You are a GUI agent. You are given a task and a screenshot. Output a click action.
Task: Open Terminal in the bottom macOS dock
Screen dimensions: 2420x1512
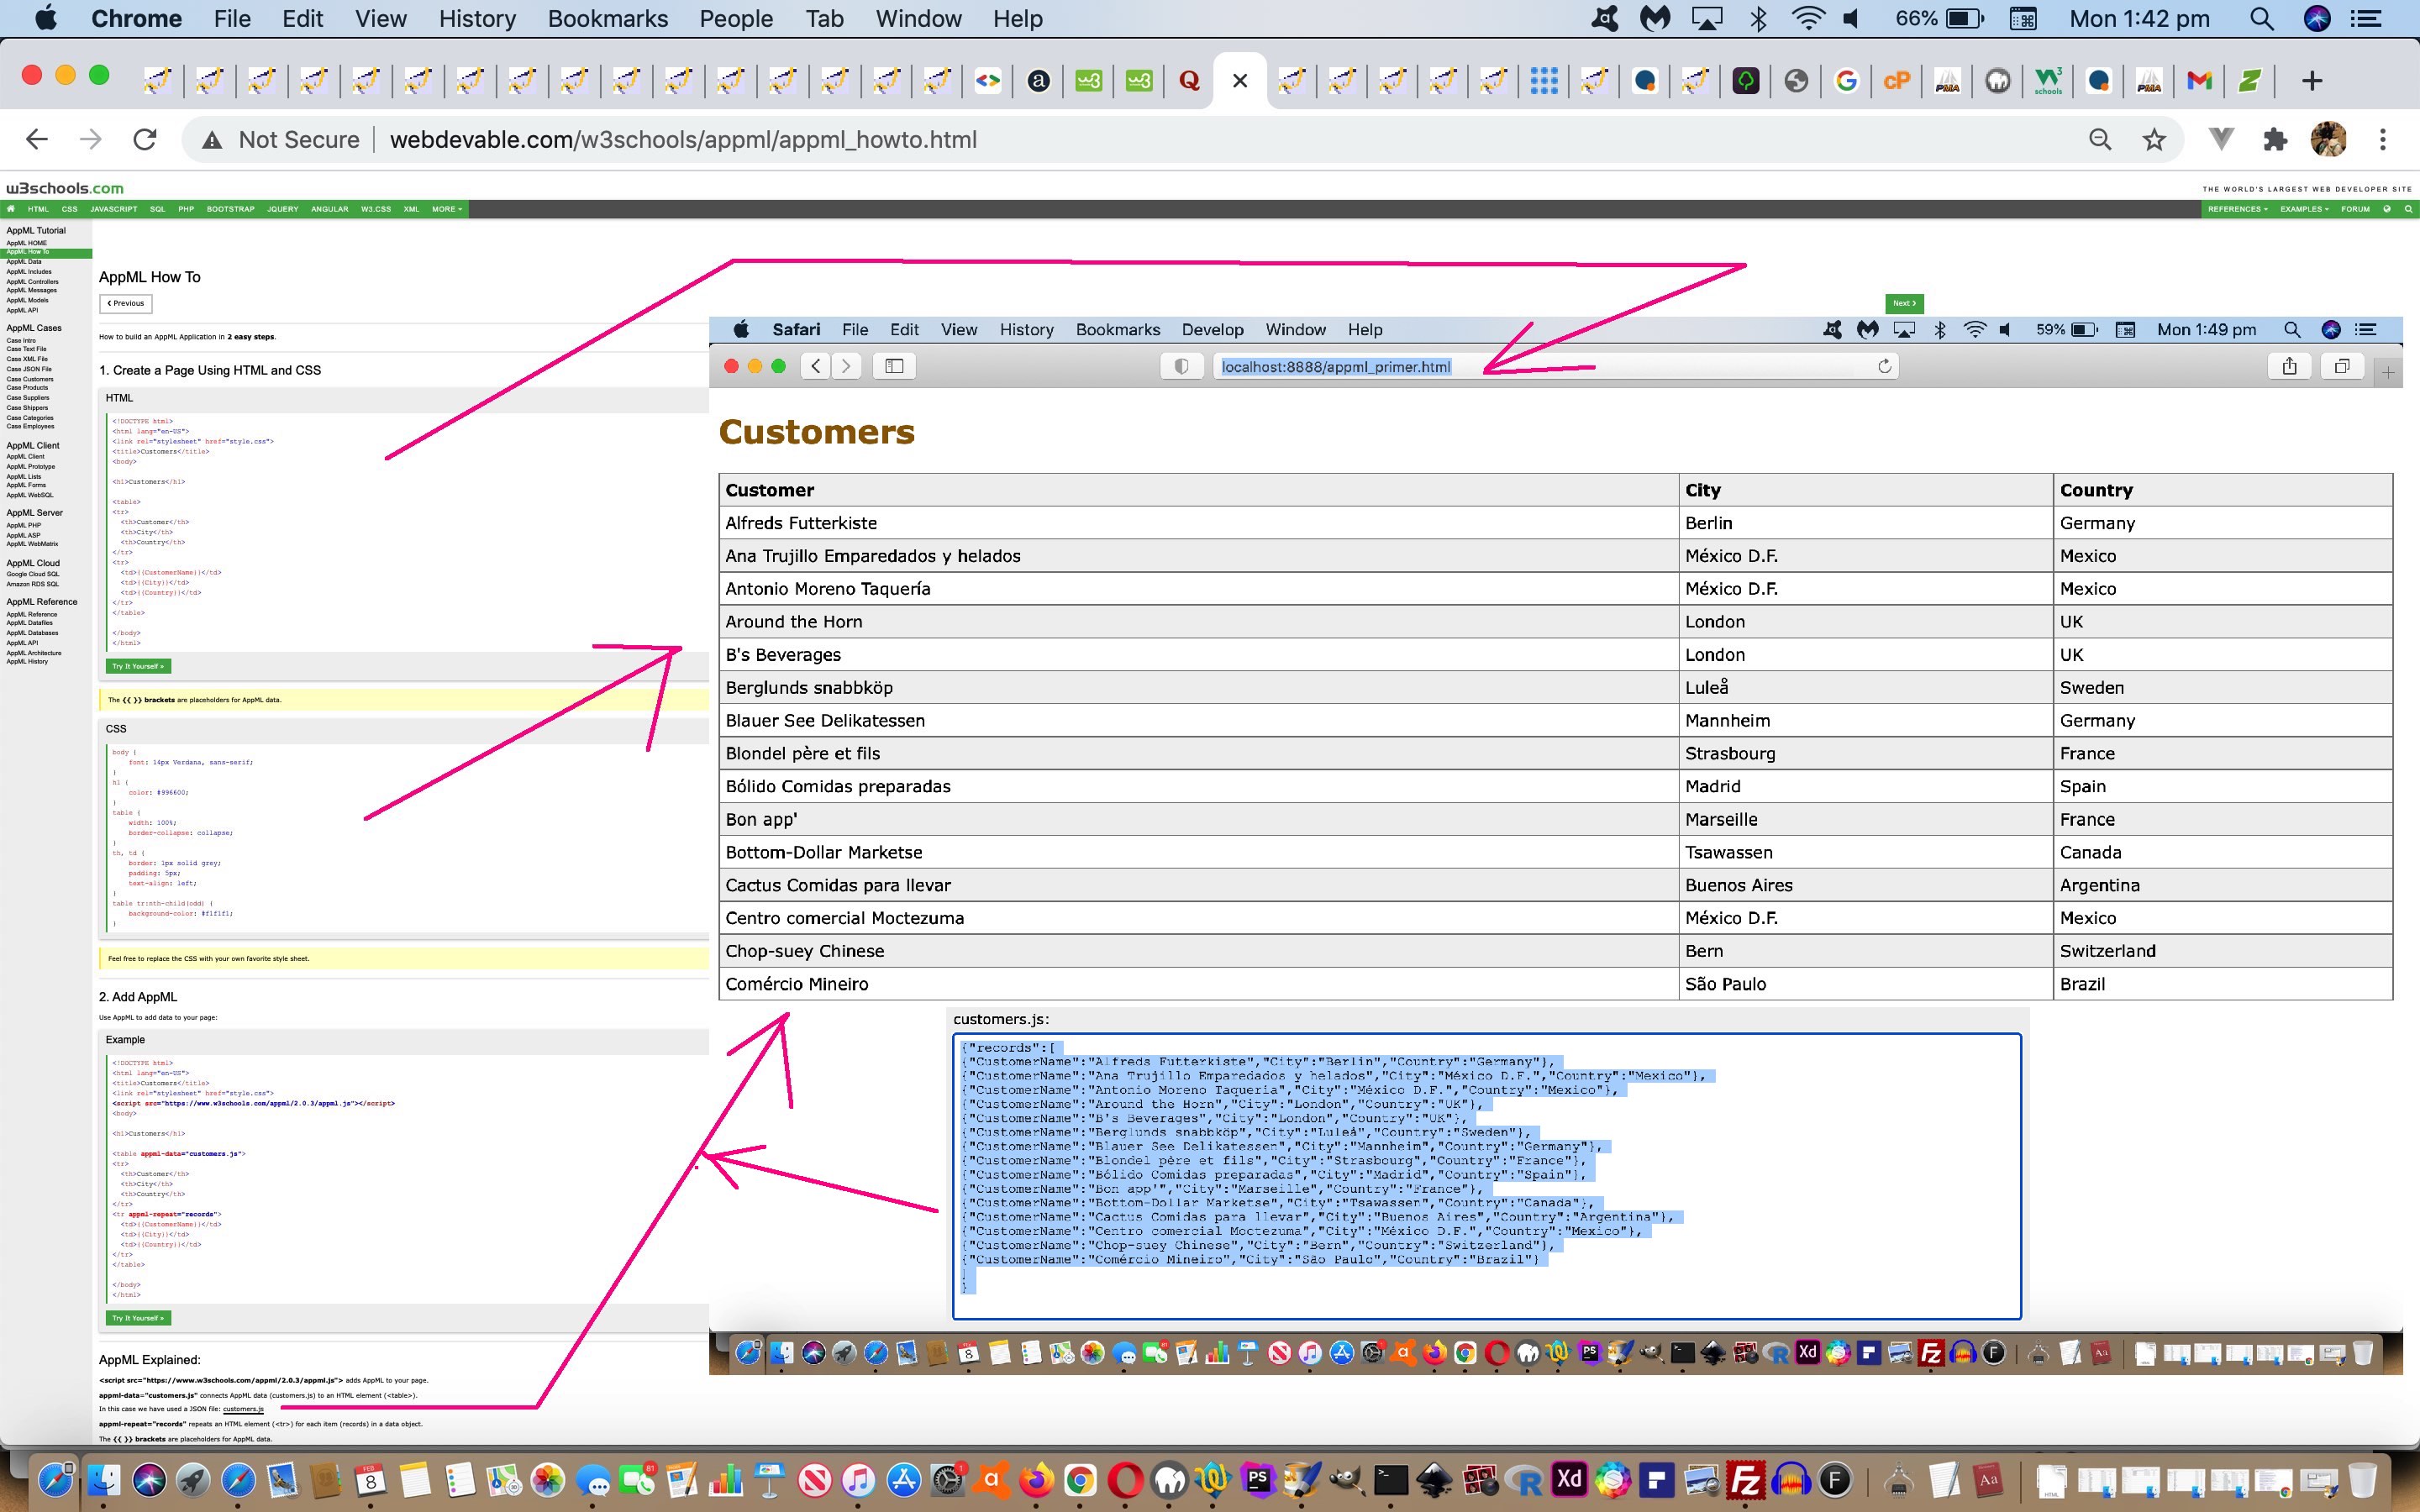point(1391,1479)
